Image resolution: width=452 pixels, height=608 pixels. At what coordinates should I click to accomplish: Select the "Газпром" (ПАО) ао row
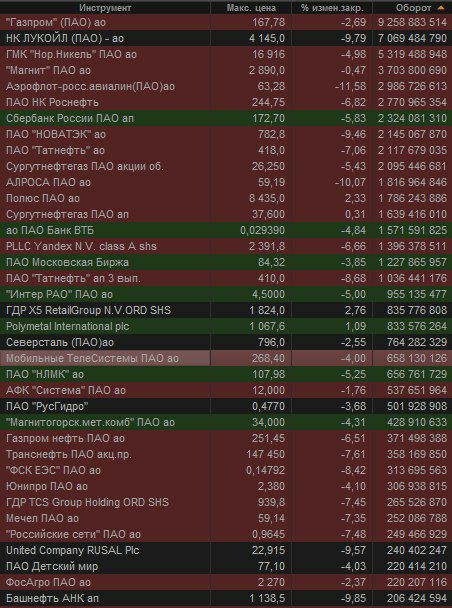(226, 22)
